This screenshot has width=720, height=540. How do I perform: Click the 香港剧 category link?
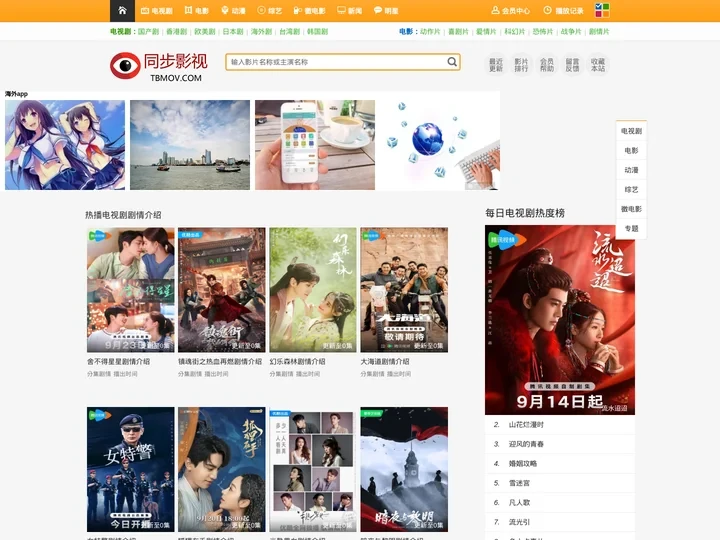coord(177,32)
